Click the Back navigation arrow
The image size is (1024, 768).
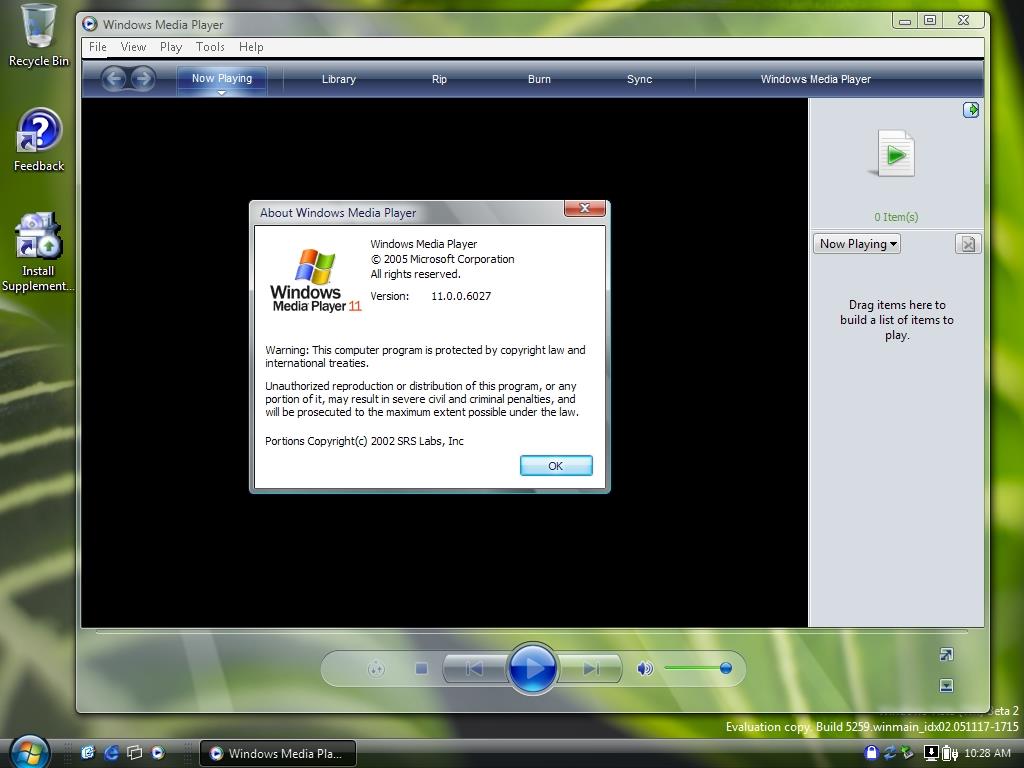(x=114, y=79)
